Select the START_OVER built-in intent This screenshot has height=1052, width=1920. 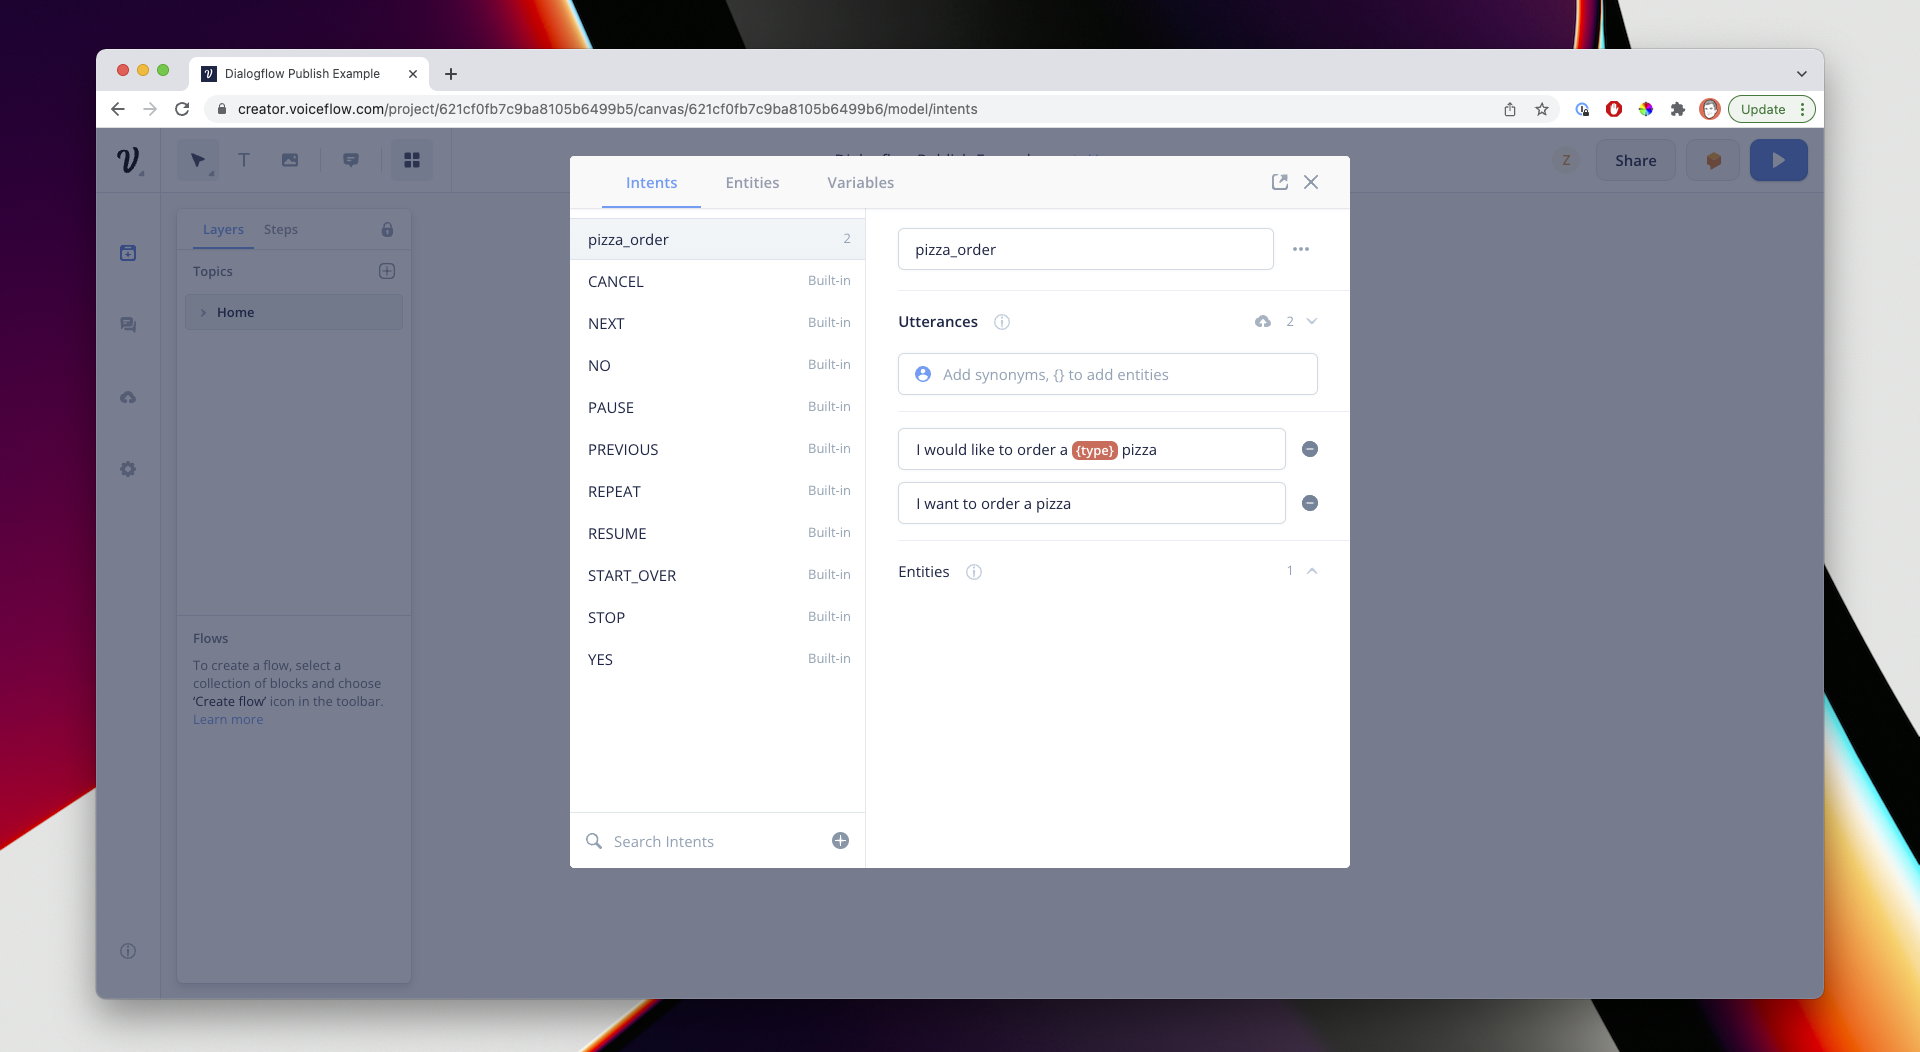[717, 575]
